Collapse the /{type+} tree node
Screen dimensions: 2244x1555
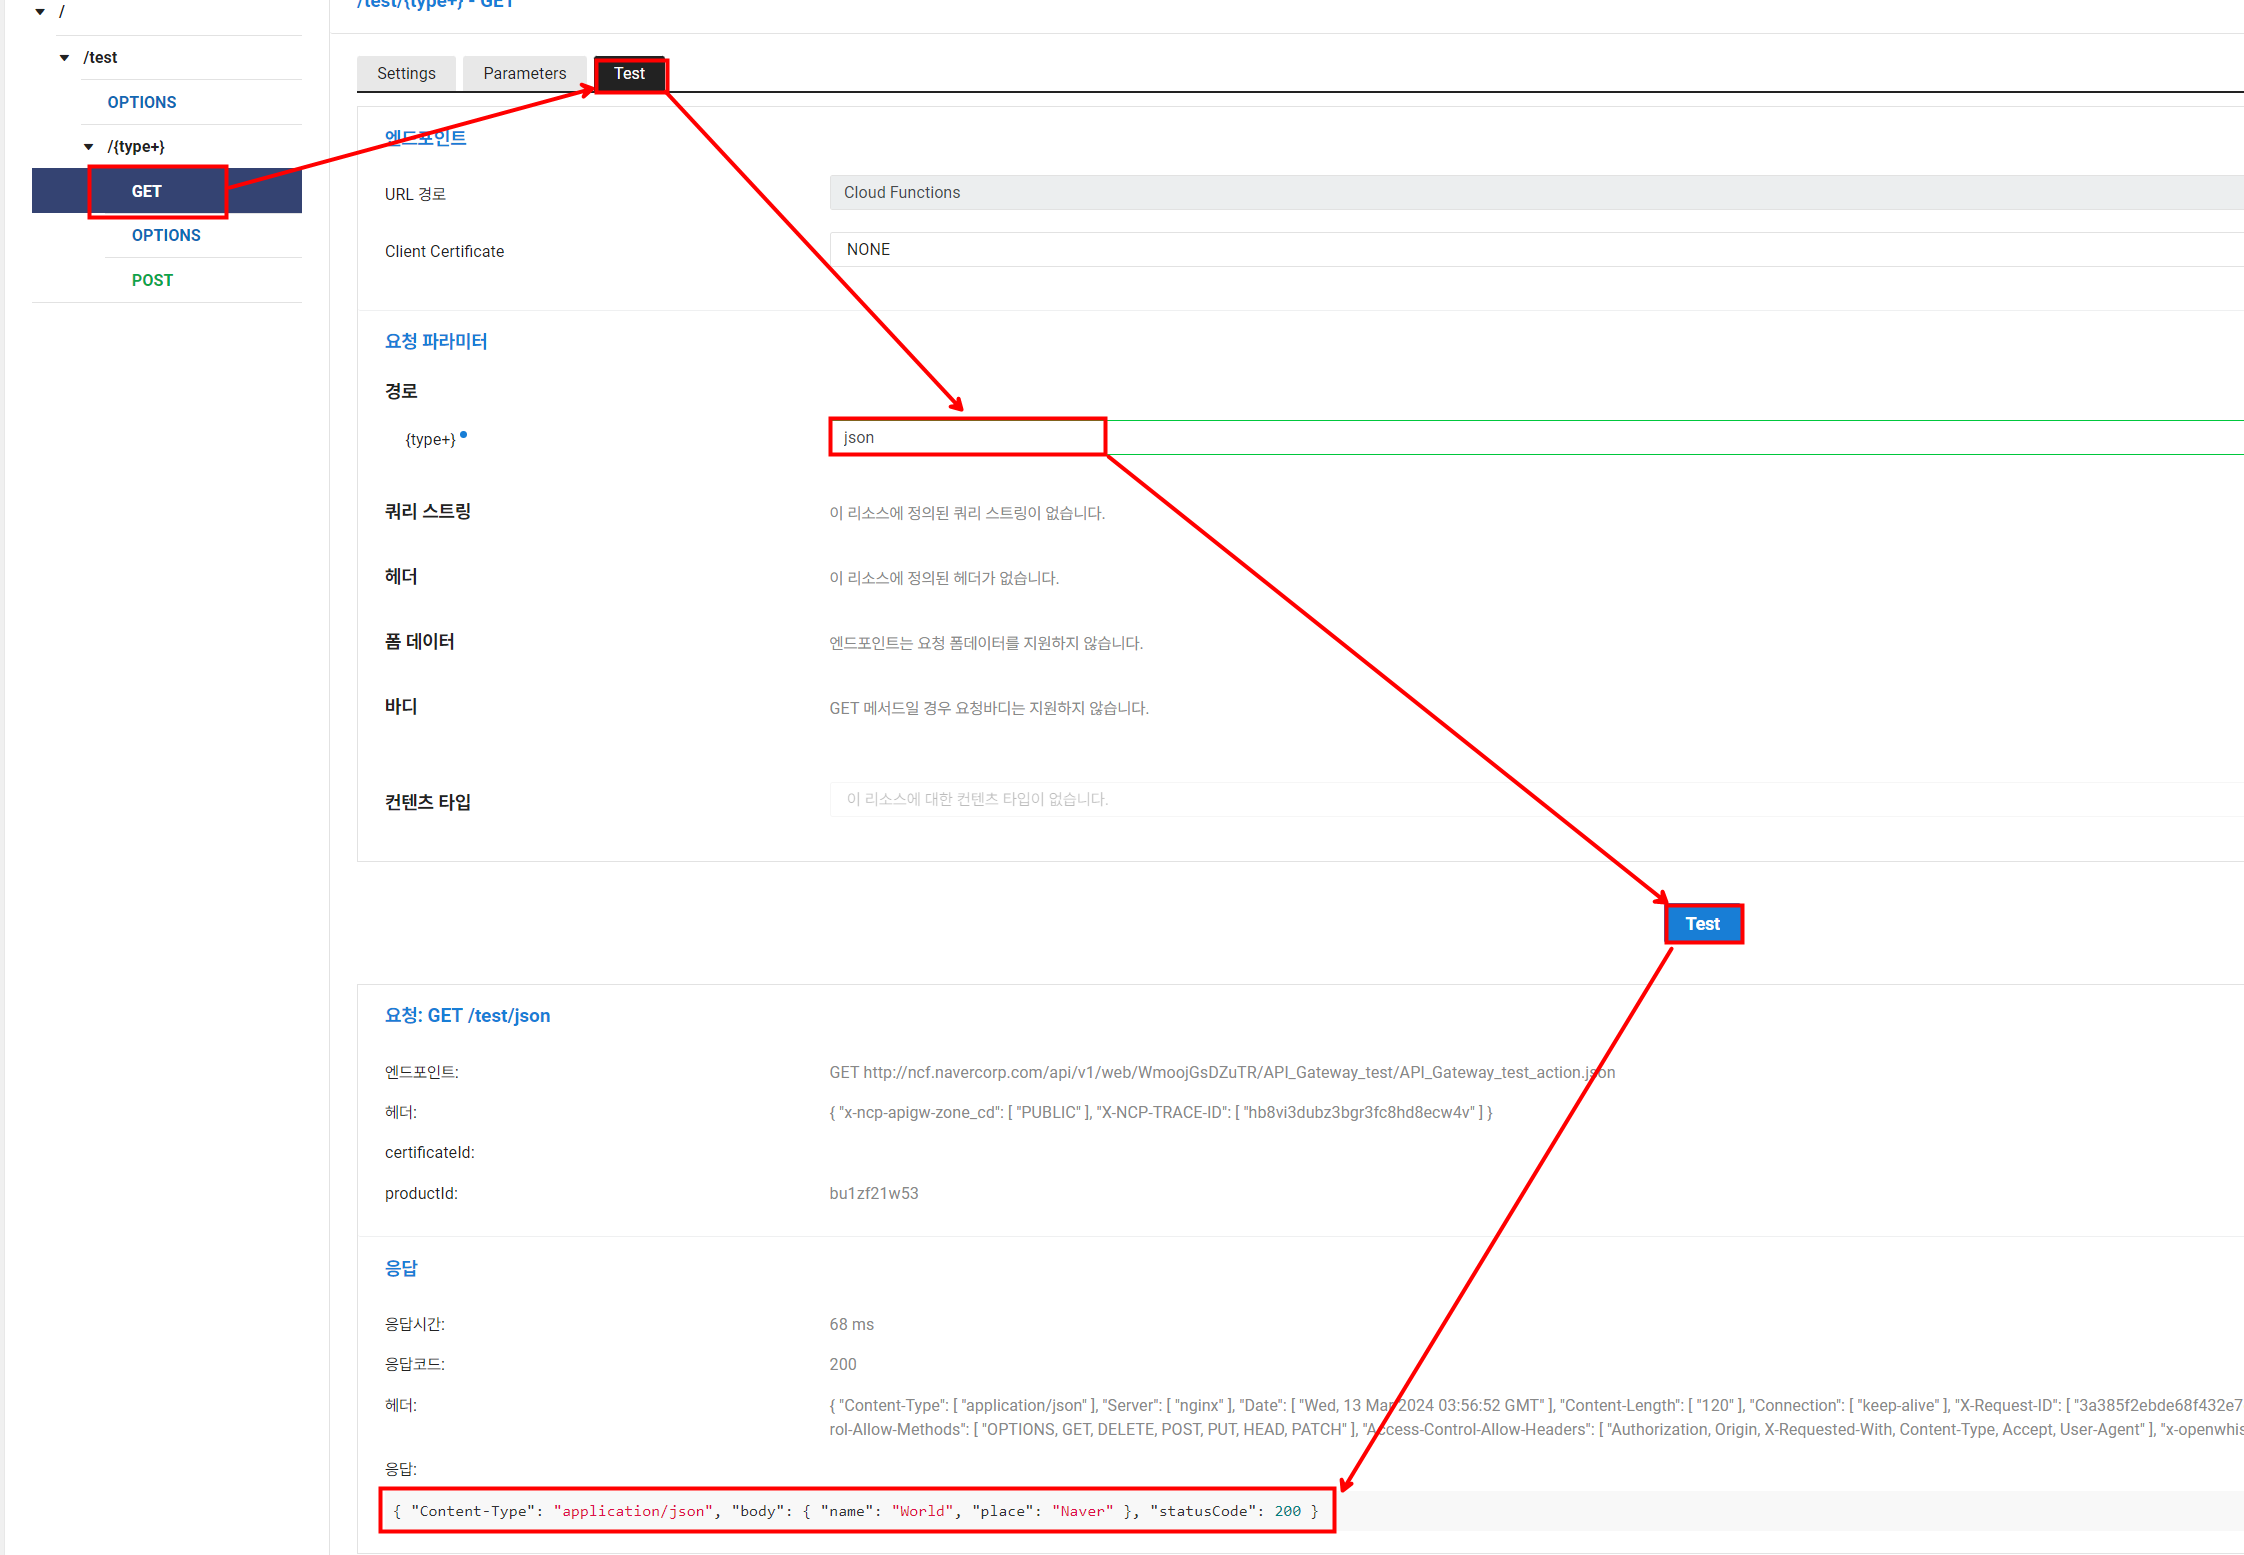click(x=89, y=147)
